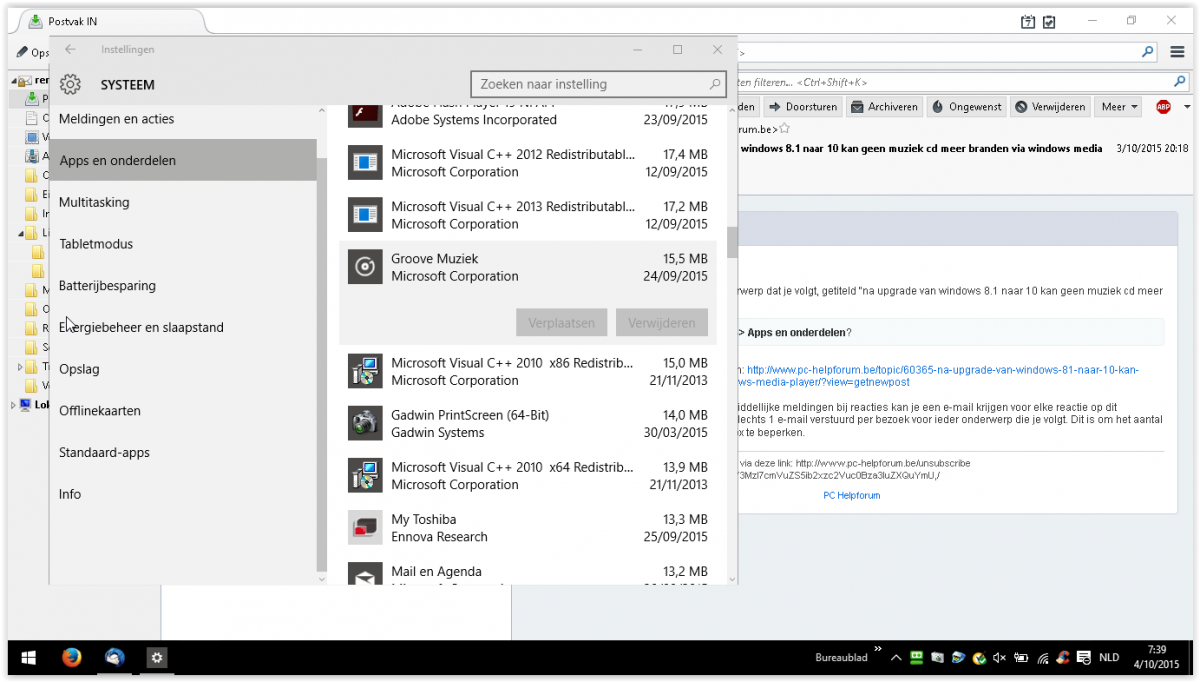Open the dropdown arrow next to ABP
Screen dimensions: 1200x682
point(1187,107)
